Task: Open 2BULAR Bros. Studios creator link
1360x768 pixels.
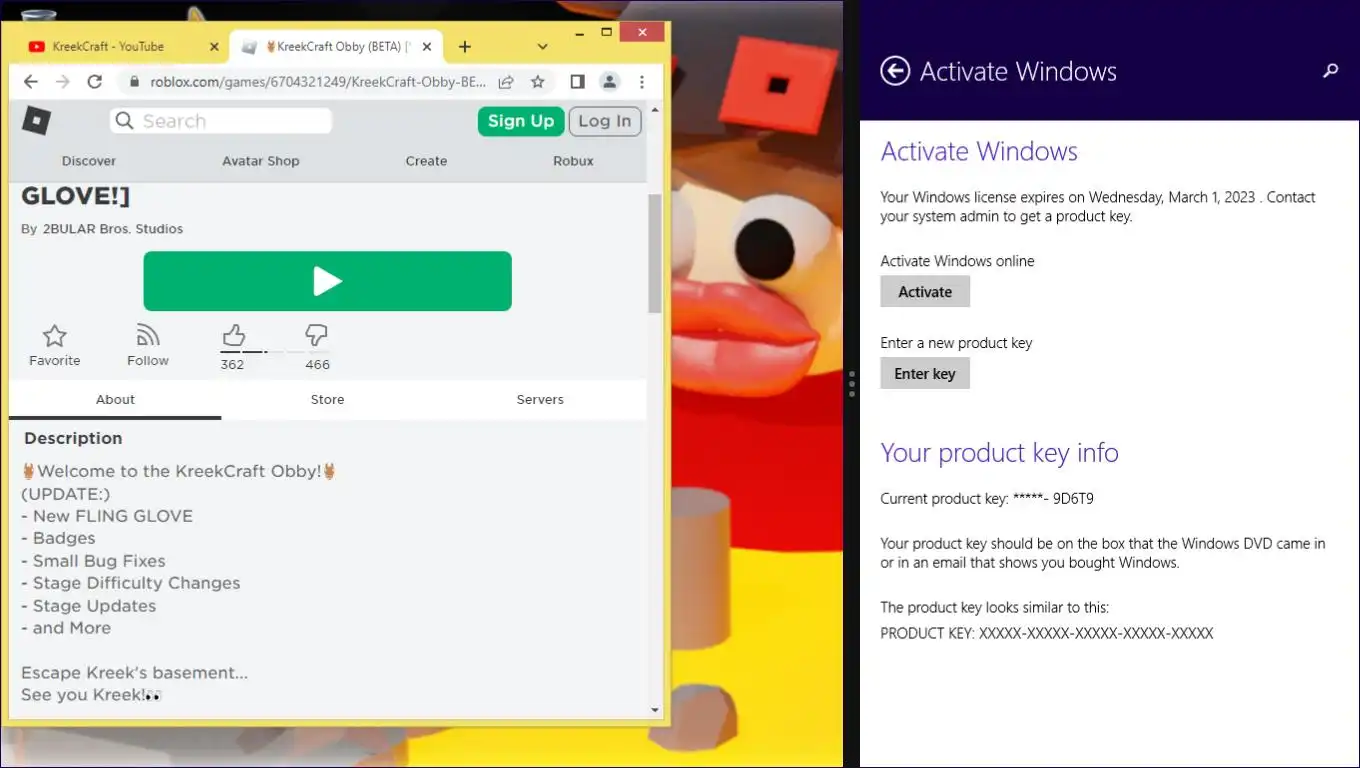Action: (113, 229)
